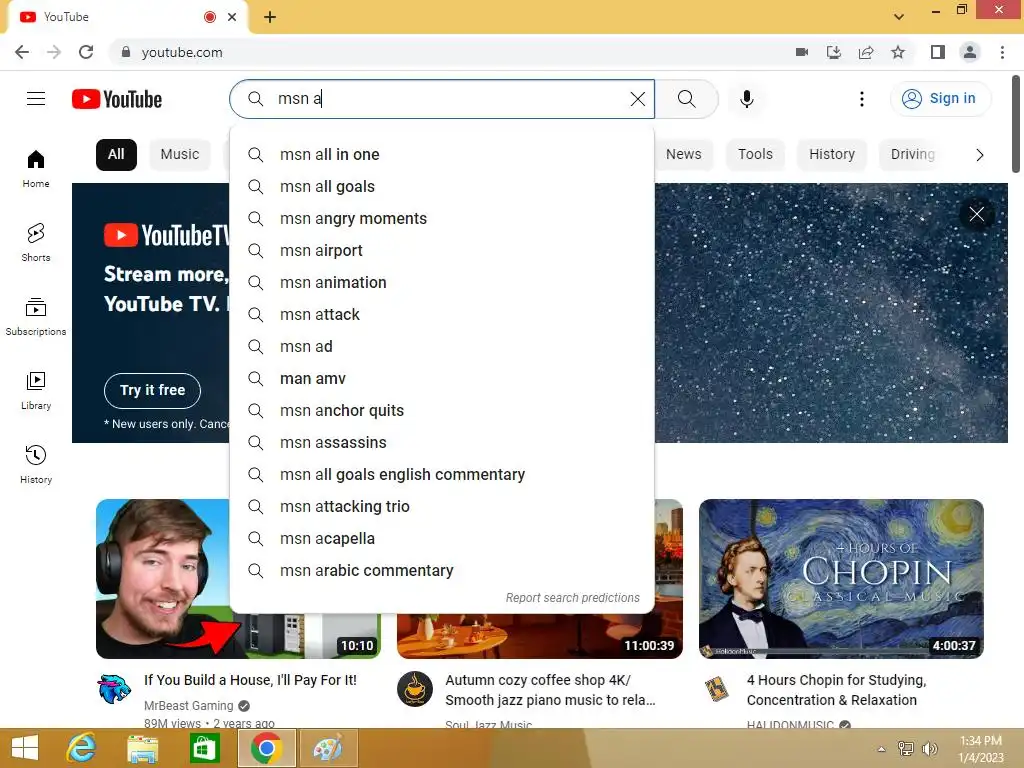
Task: Select the All filter chip
Action: (116, 155)
